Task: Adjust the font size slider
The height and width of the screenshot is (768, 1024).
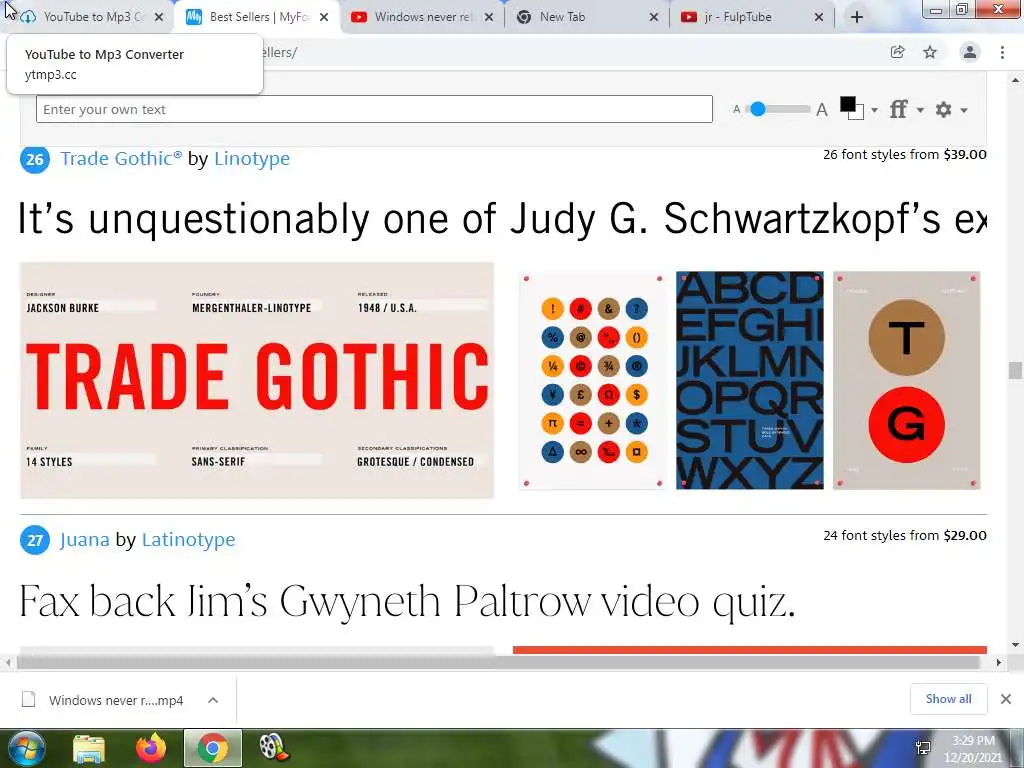Action: 758,109
